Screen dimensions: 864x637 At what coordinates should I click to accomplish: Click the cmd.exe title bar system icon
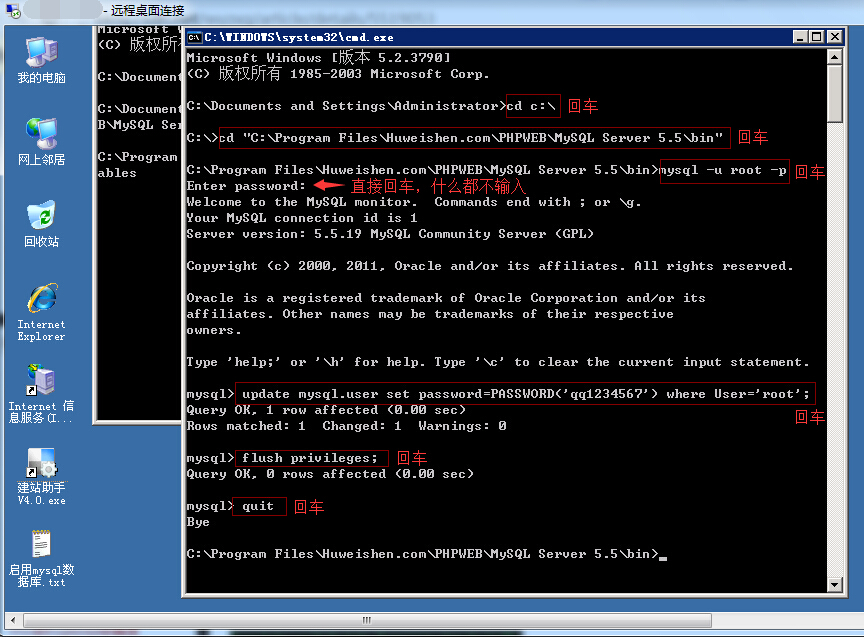click(194, 37)
